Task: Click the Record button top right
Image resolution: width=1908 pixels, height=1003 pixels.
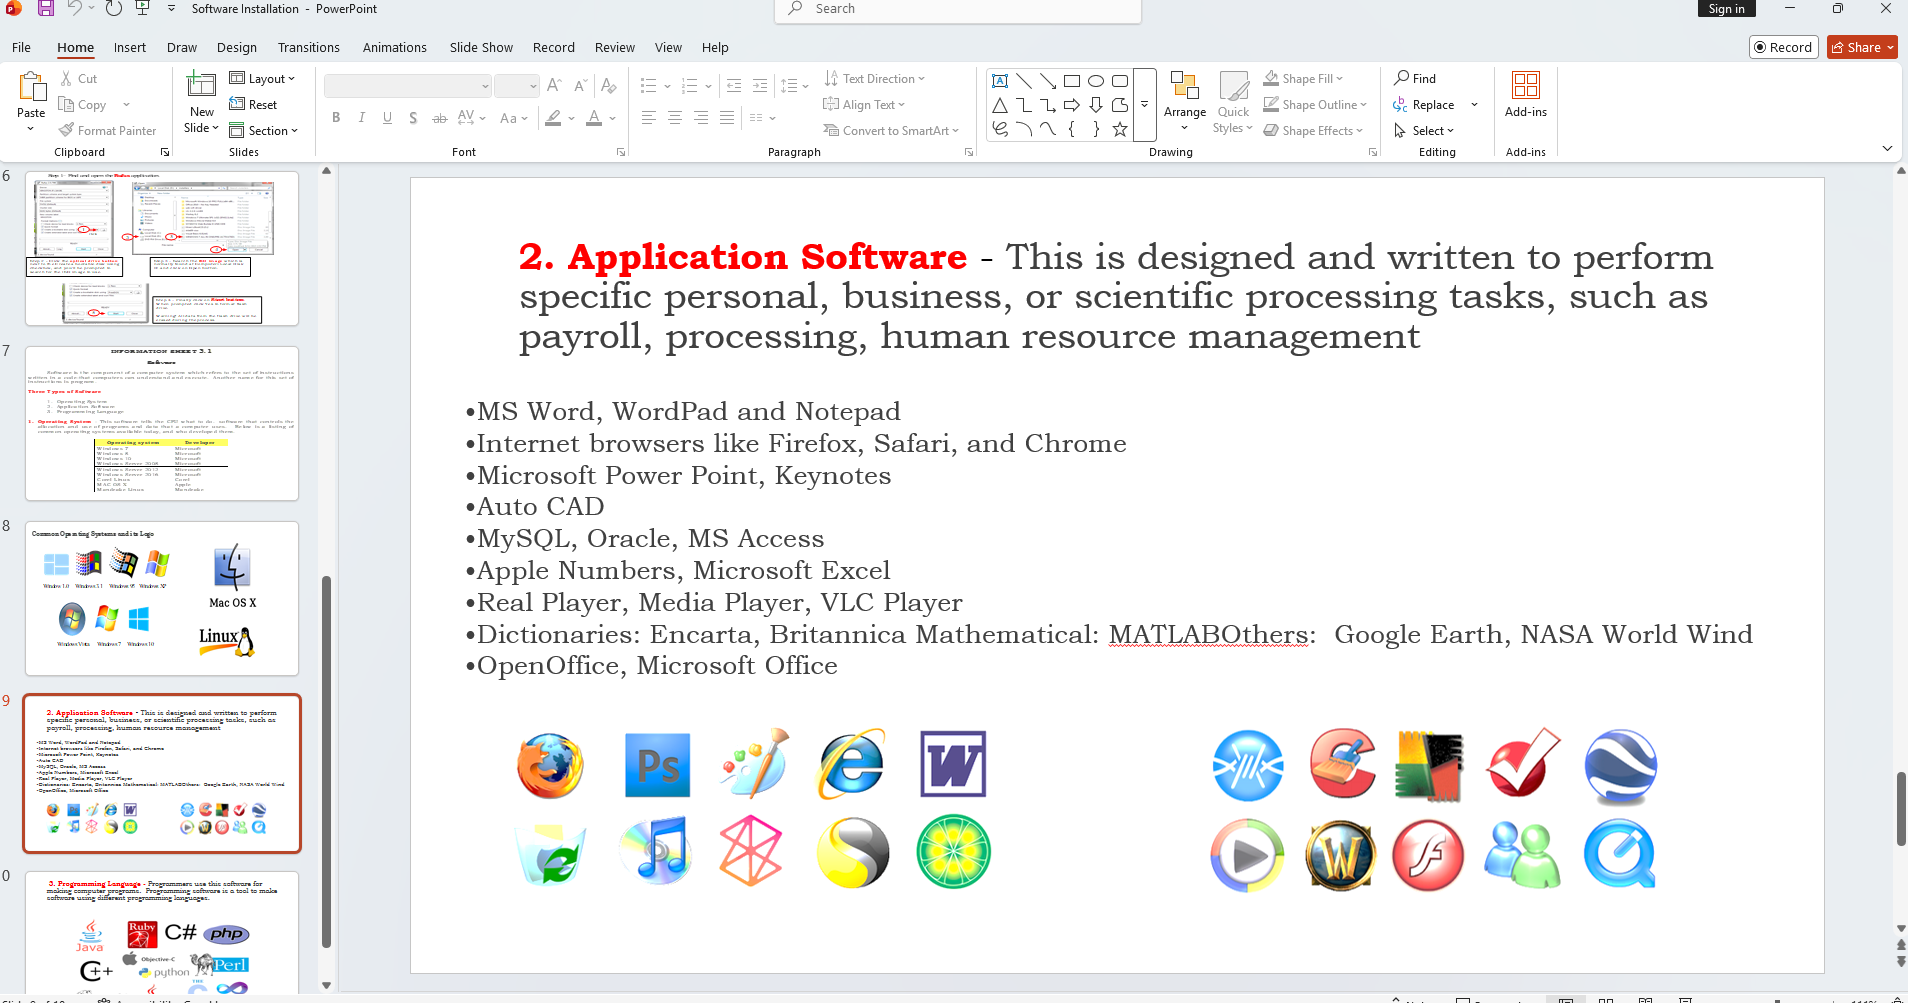Action: point(1783,47)
